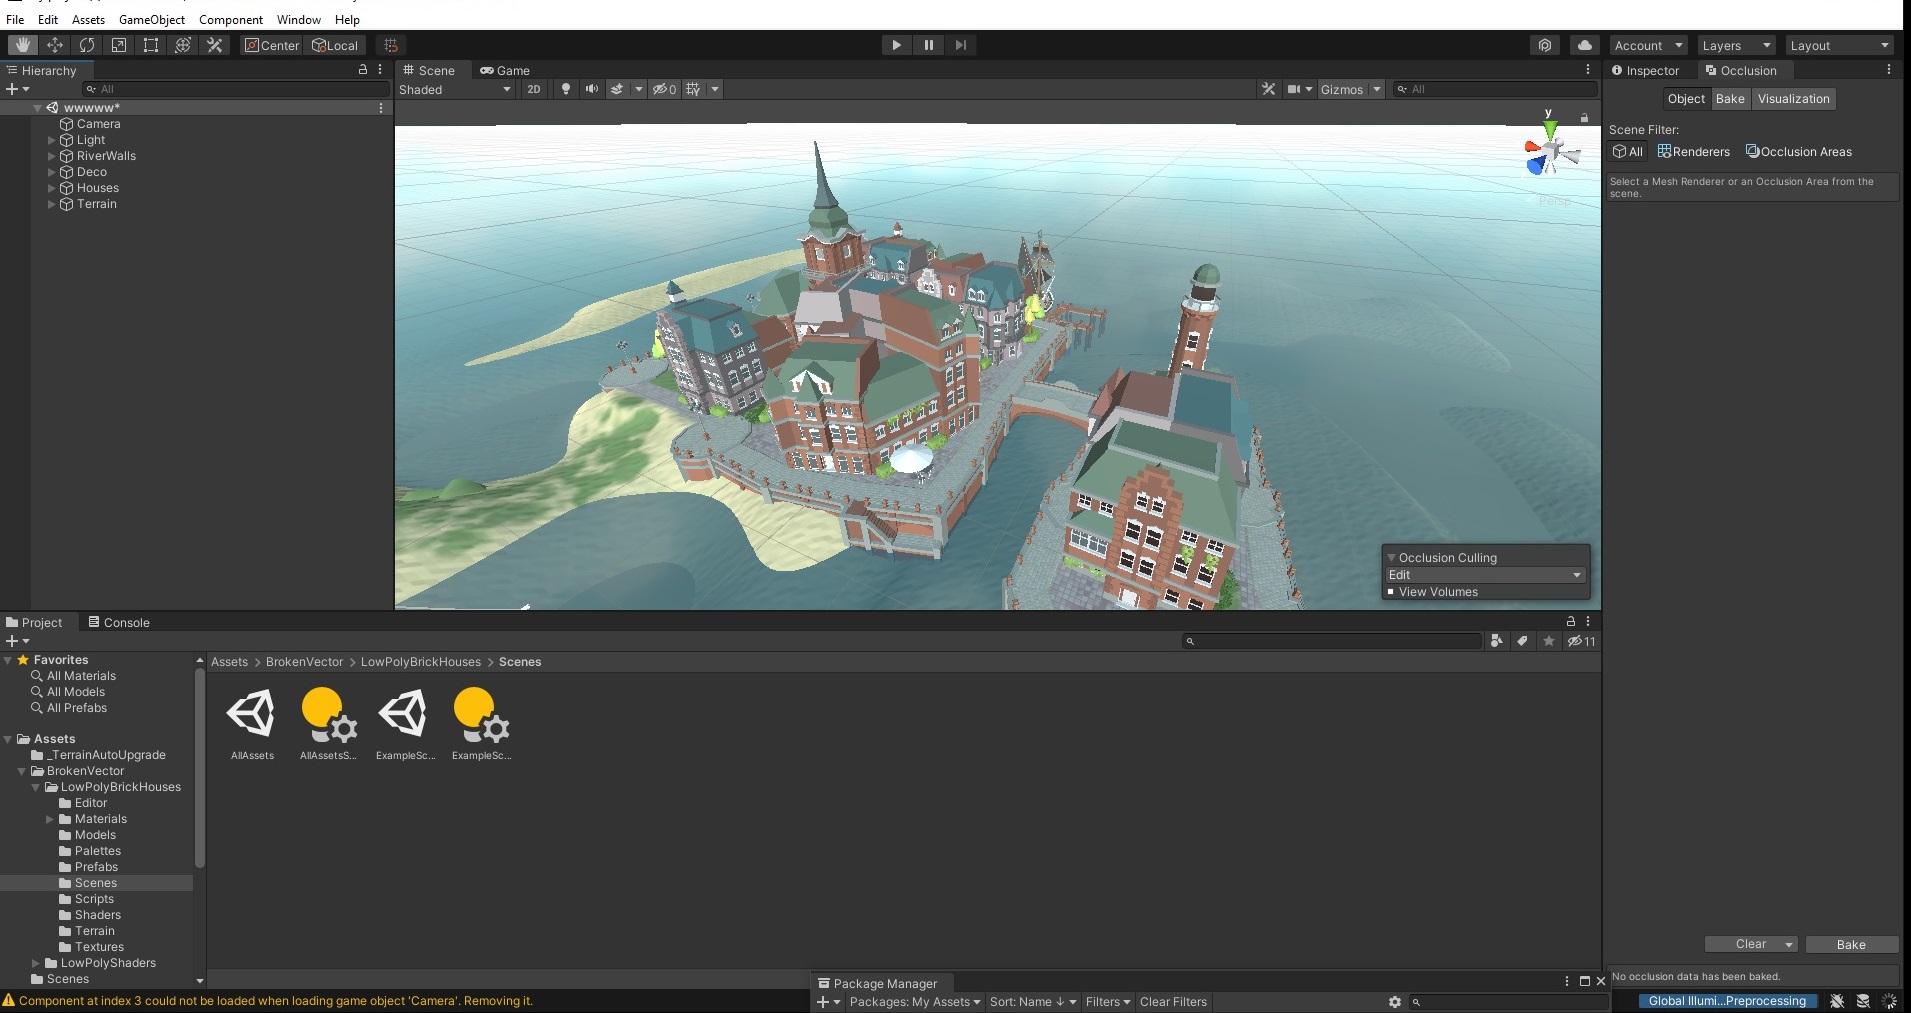The width and height of the screenshot is (1911, 1013).
Task: Select the Hand tool
Action: click(22, 45)
